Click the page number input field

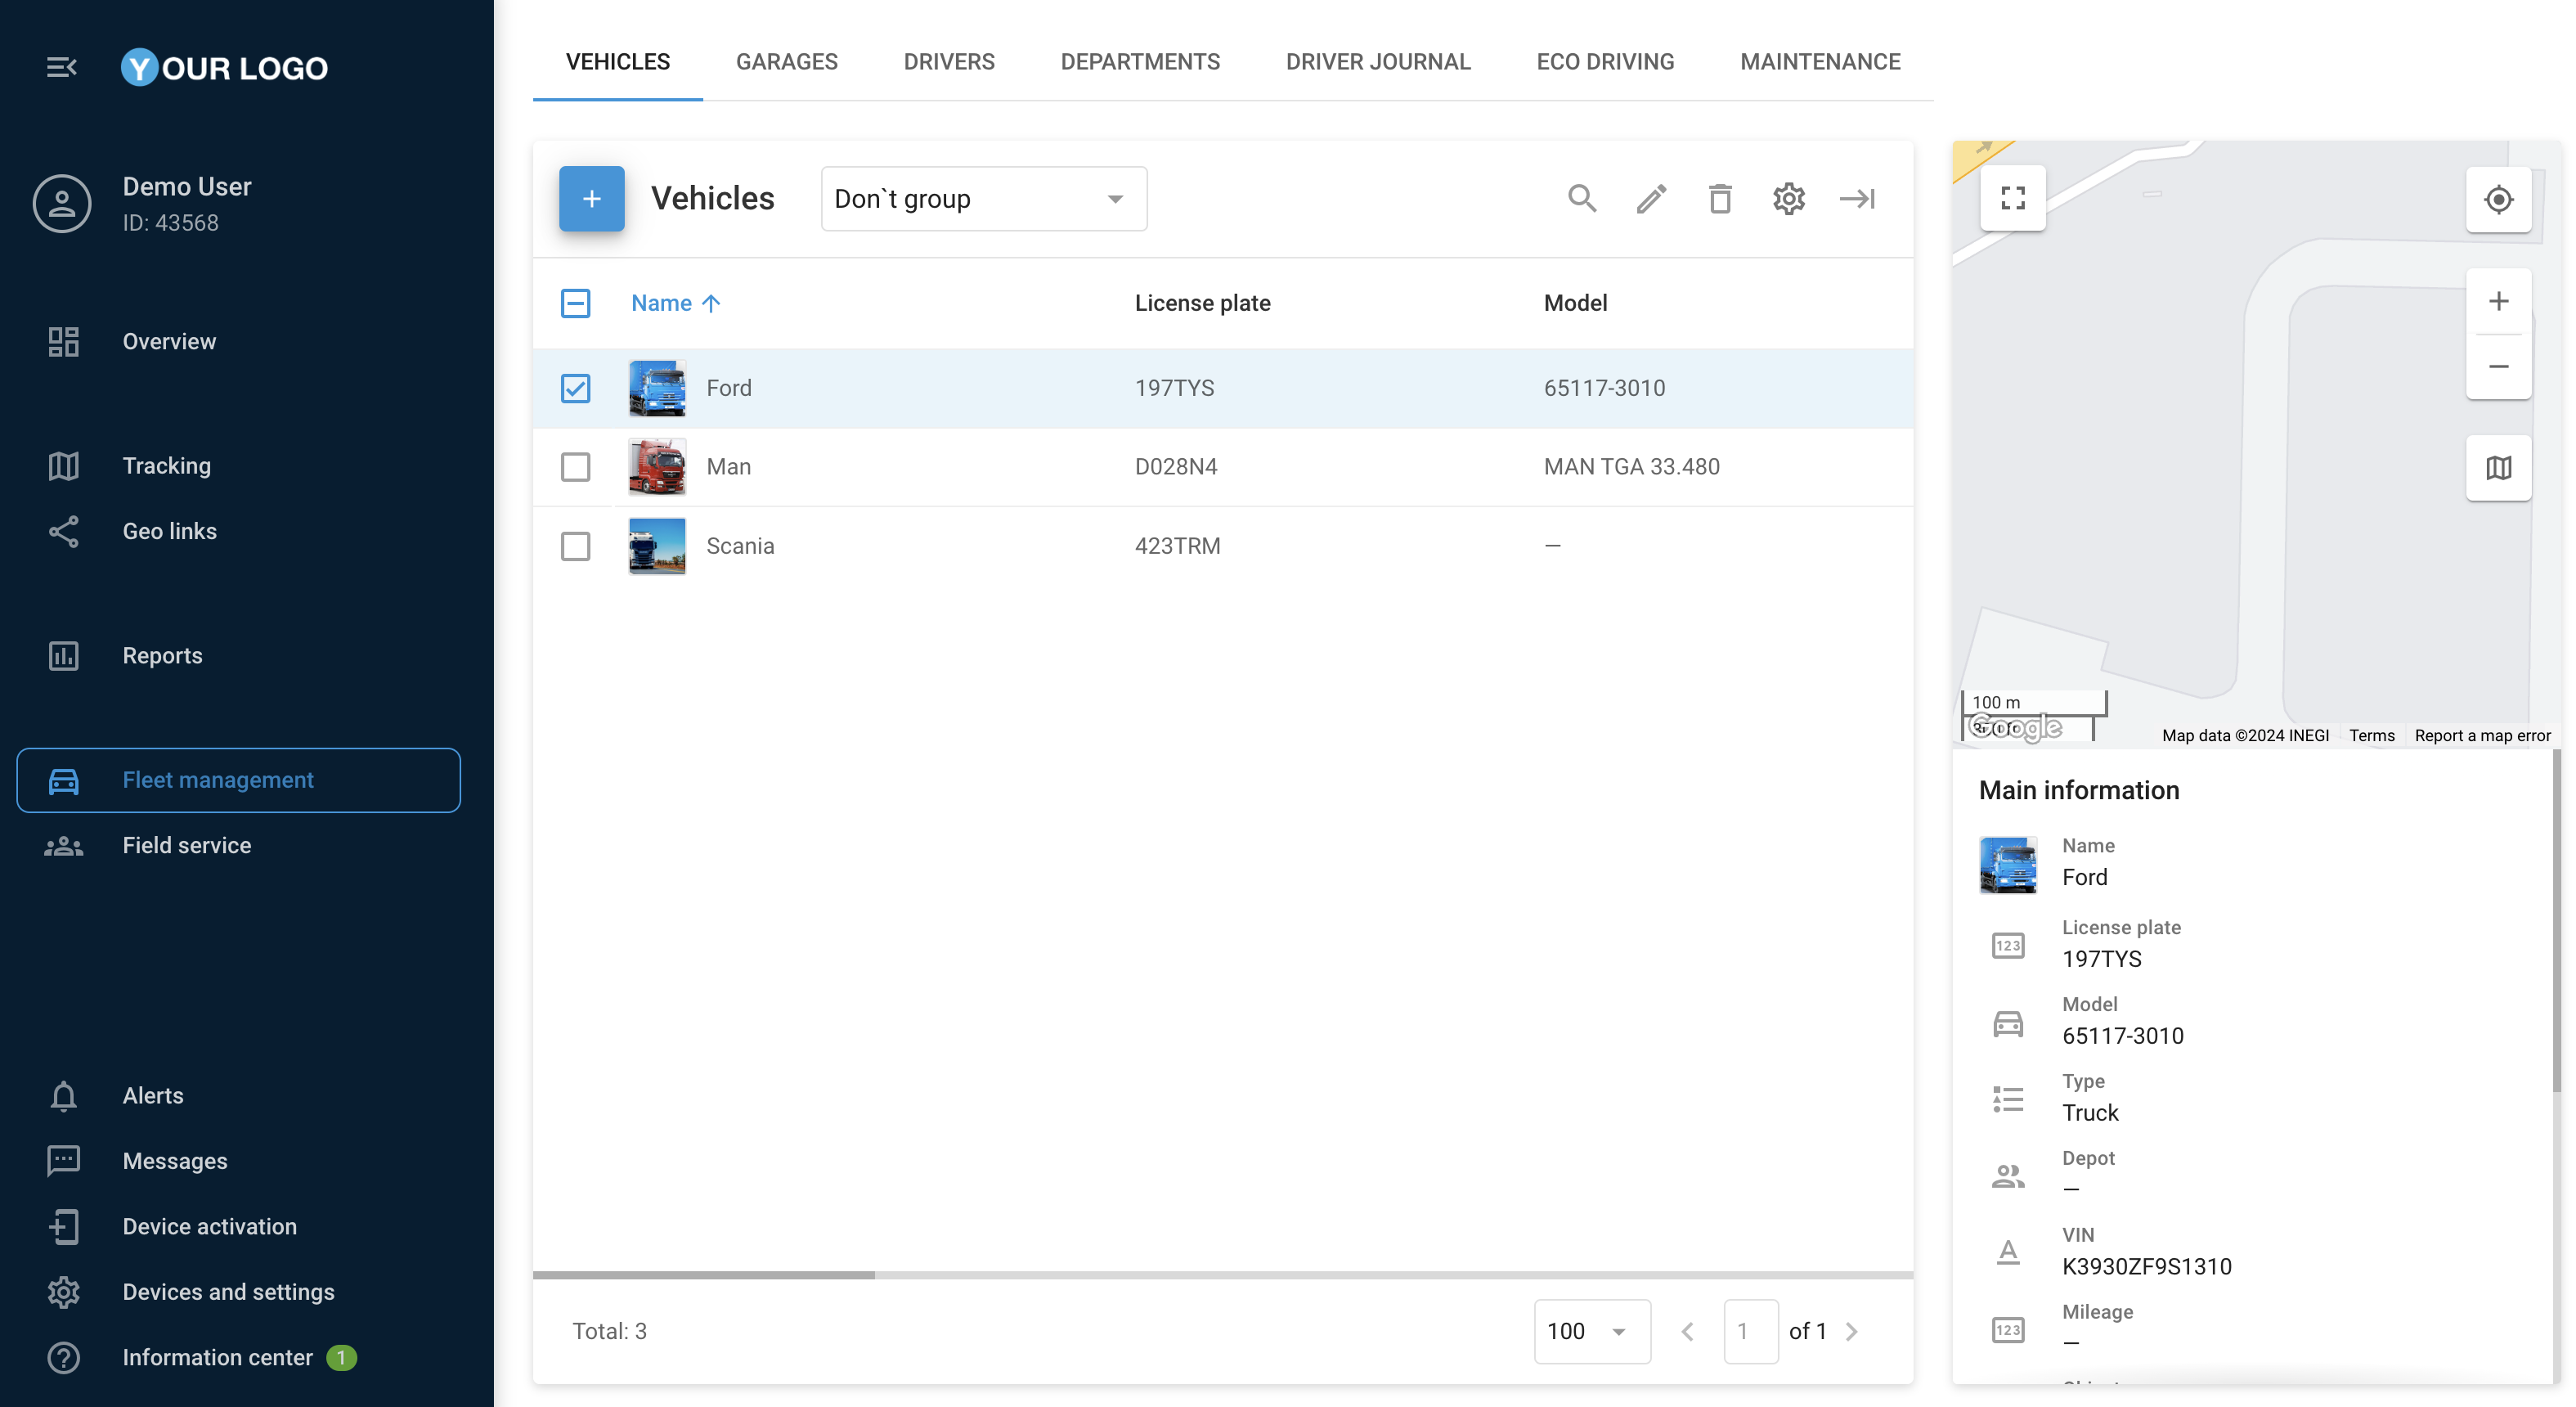click(x=1749, y=1331)
